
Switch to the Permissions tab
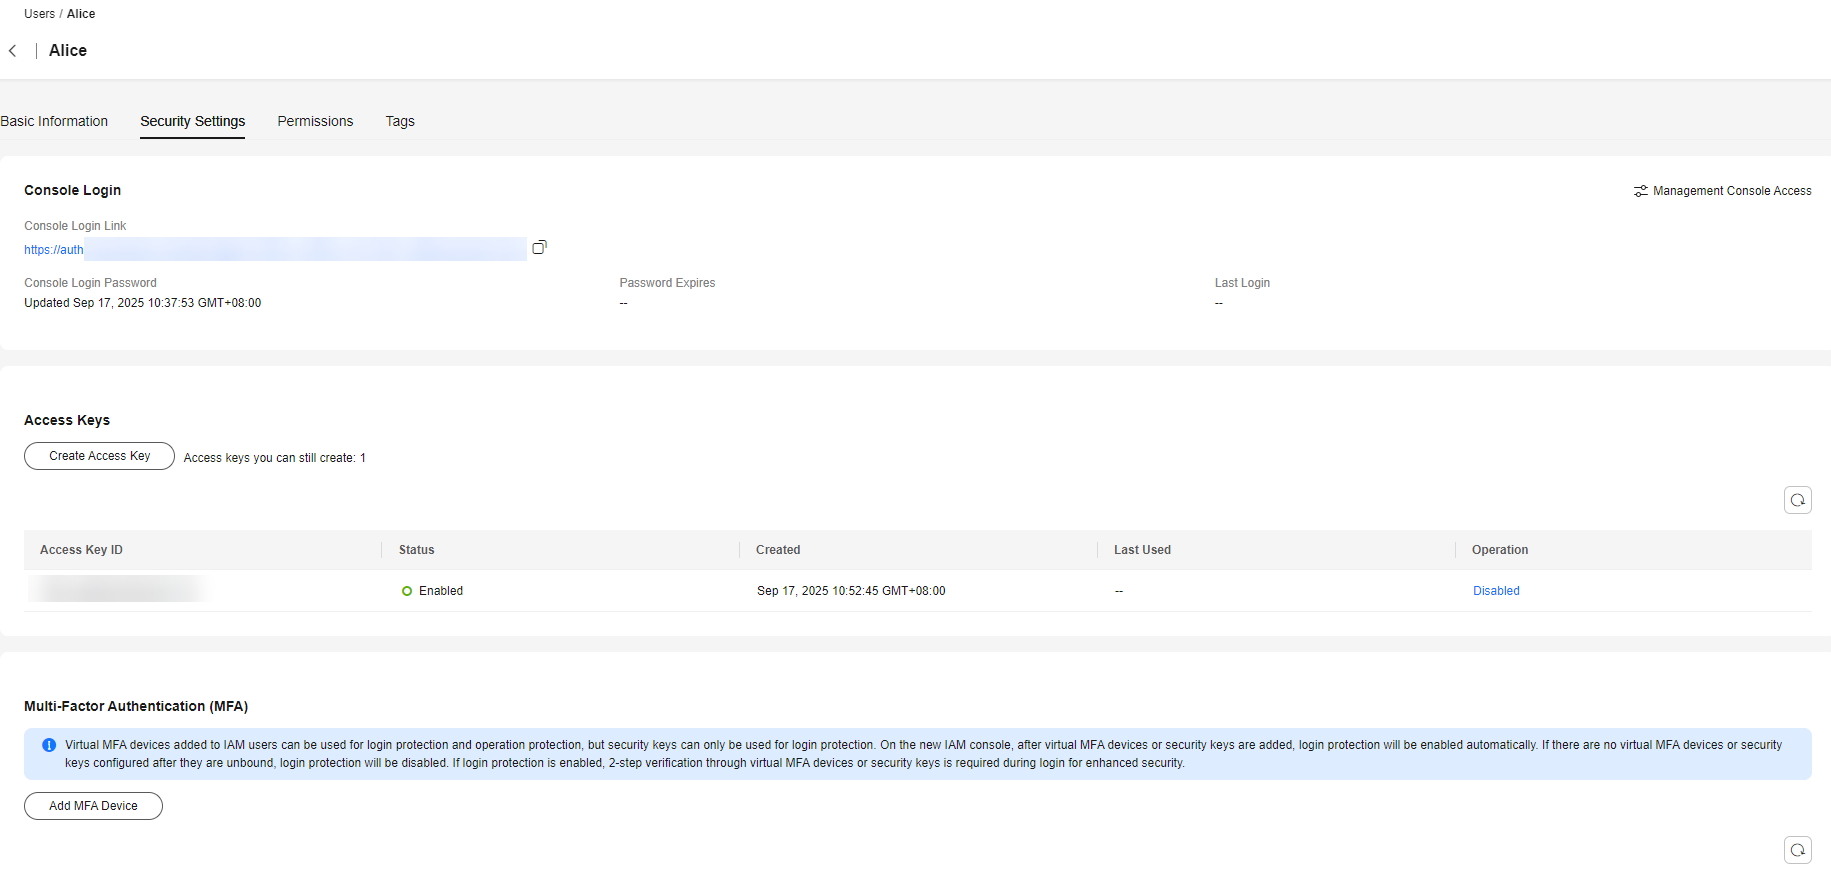coord(315,121)
